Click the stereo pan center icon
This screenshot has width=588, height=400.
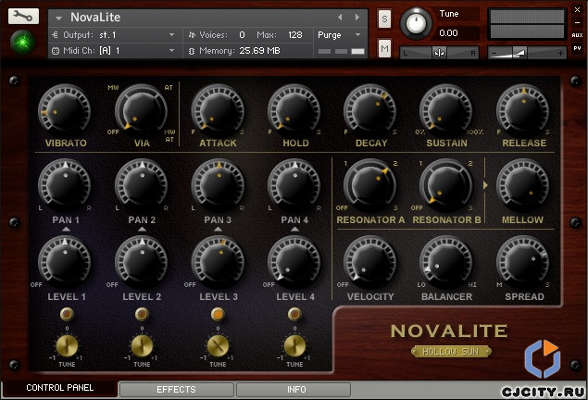439,53
